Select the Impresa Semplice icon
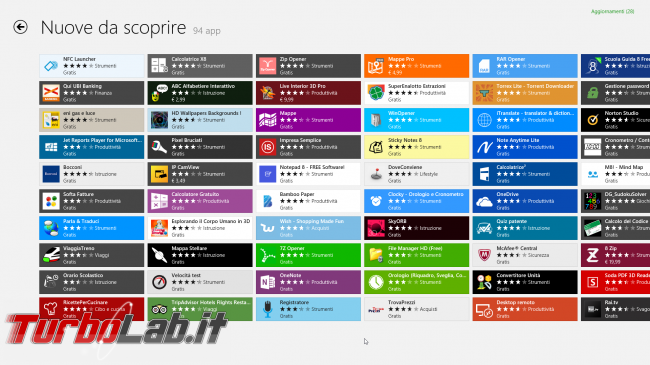The image size is (650, 365). 267,147
